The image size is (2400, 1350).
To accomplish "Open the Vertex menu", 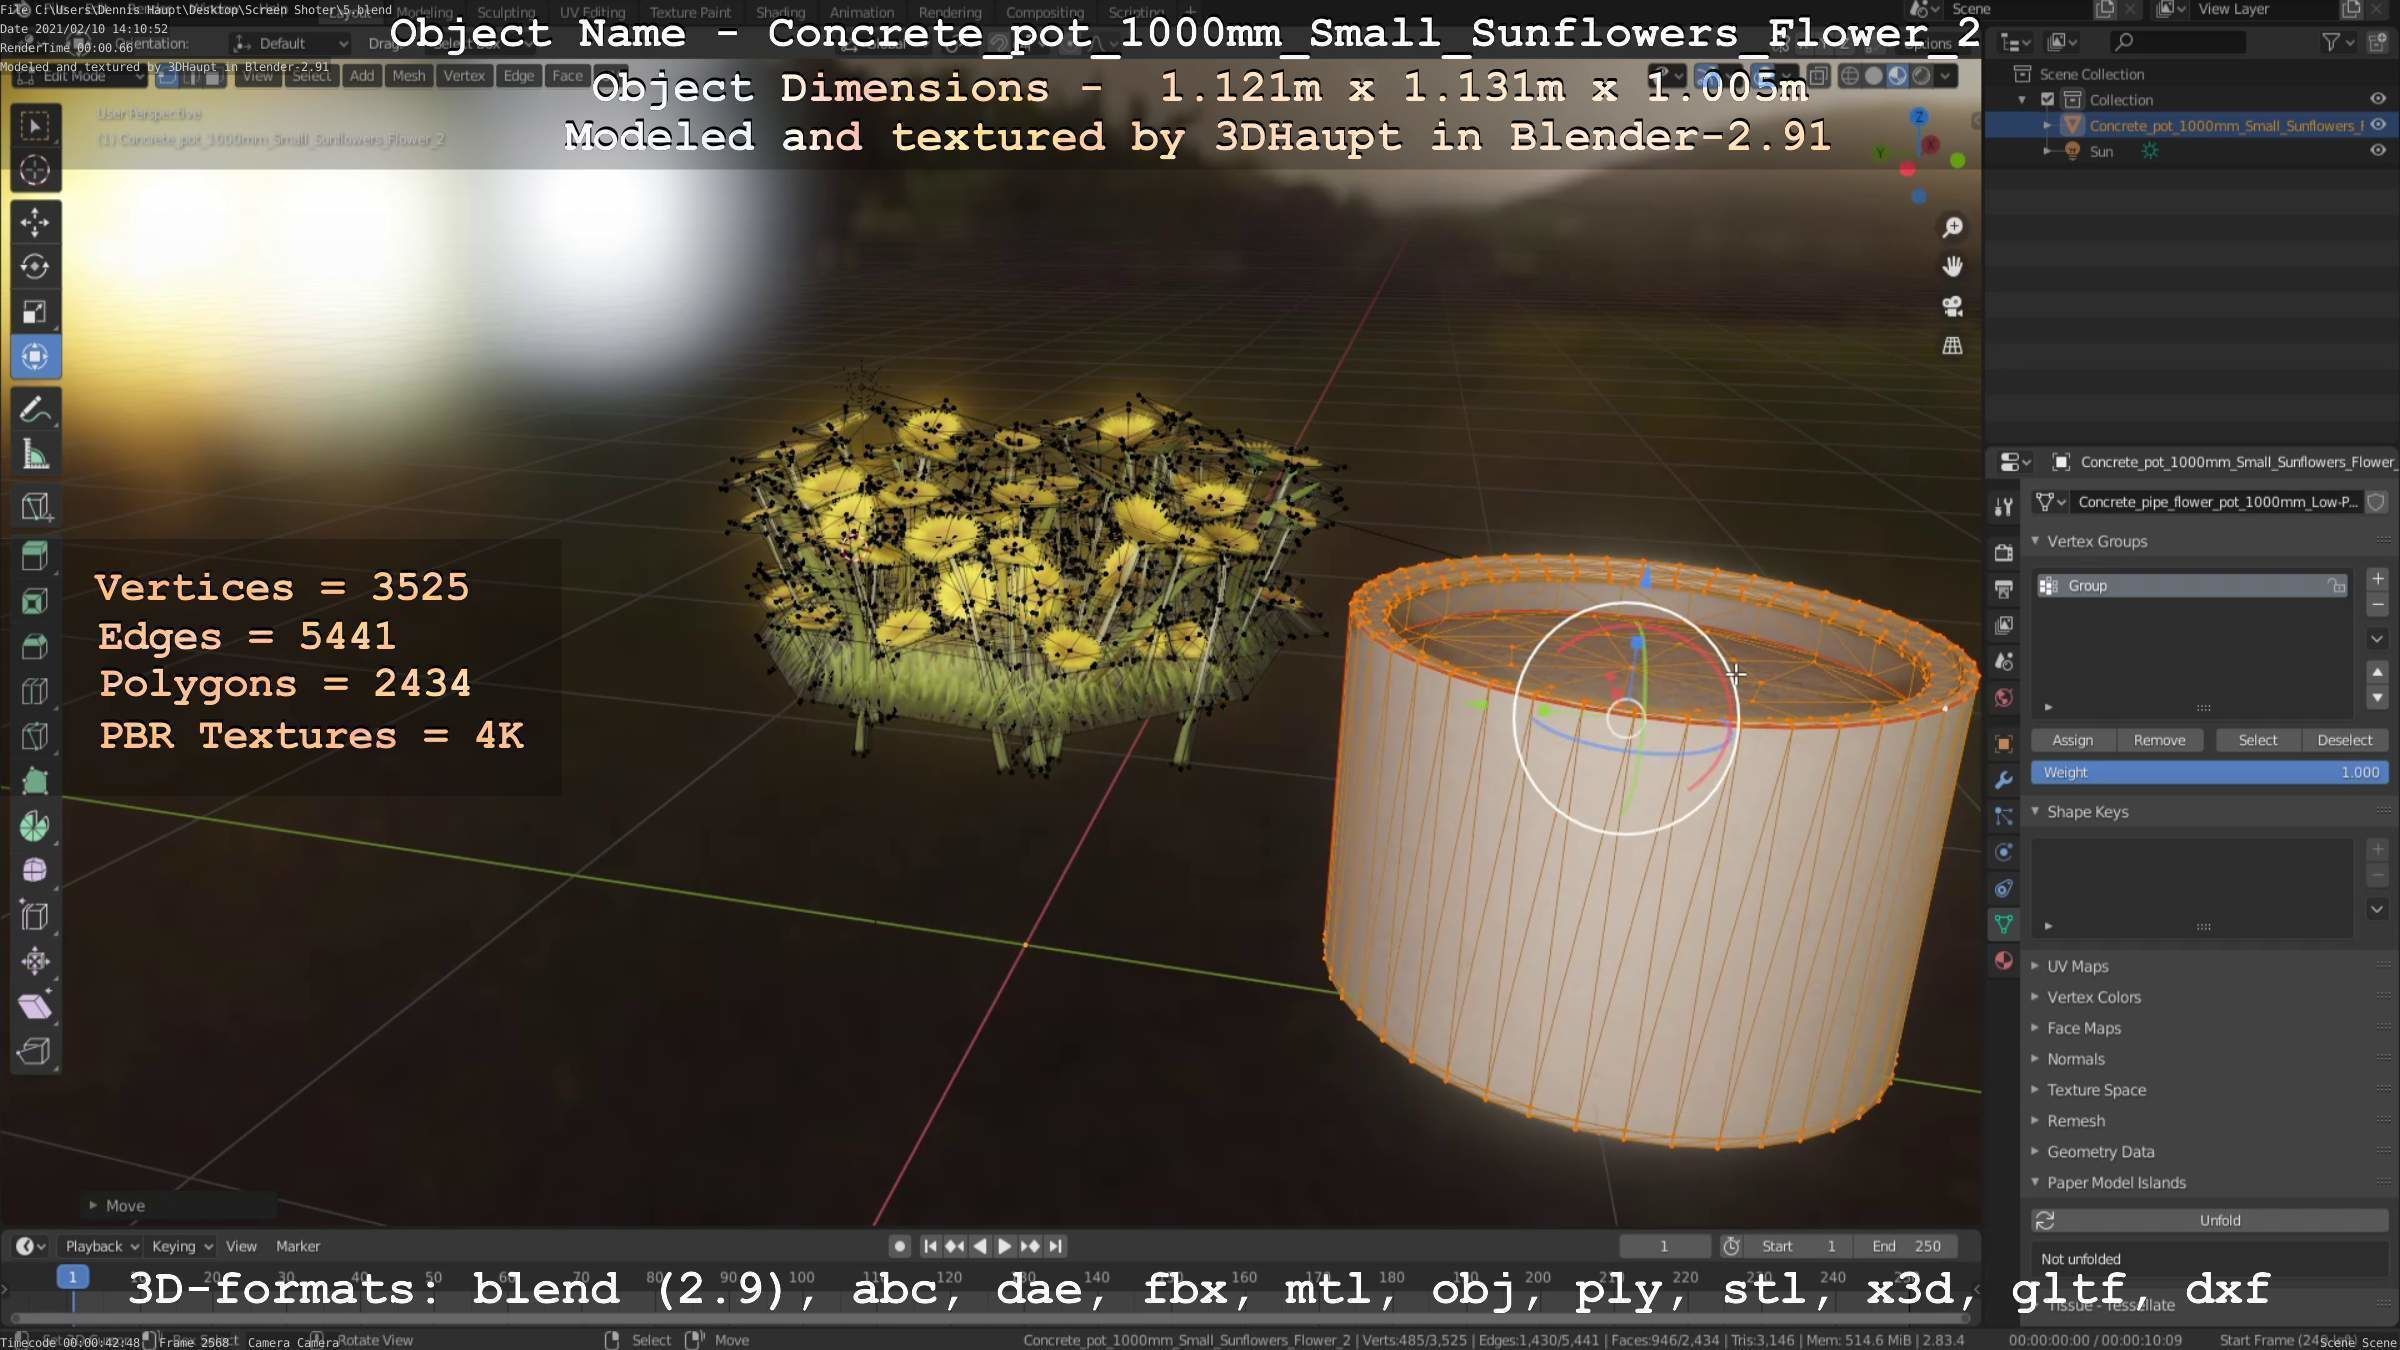I will 464,76.
